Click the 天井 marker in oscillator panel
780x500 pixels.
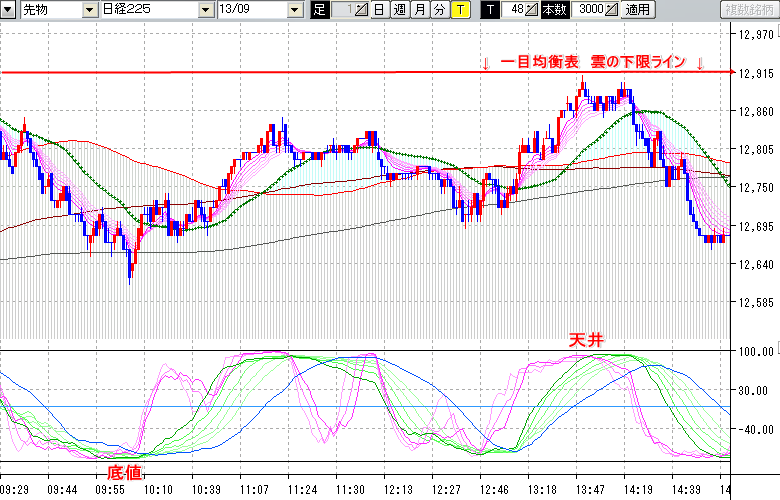[x=587, y=340]
